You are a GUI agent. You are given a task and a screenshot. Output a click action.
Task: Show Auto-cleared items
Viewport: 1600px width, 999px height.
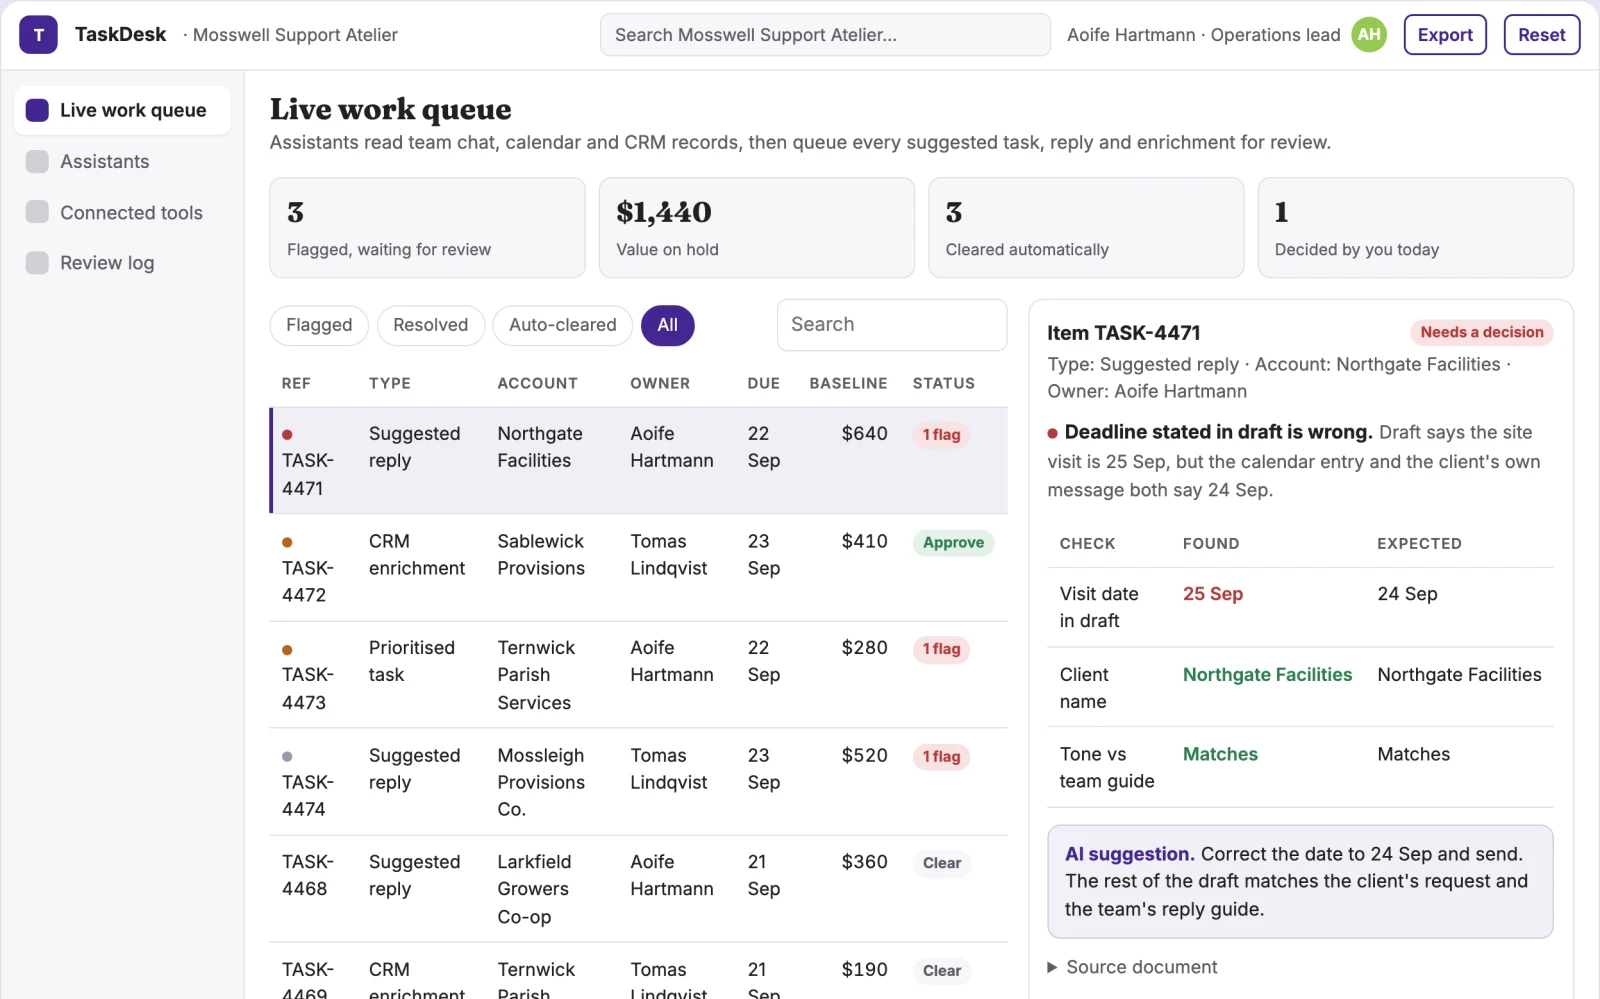[x=562, y=325]
